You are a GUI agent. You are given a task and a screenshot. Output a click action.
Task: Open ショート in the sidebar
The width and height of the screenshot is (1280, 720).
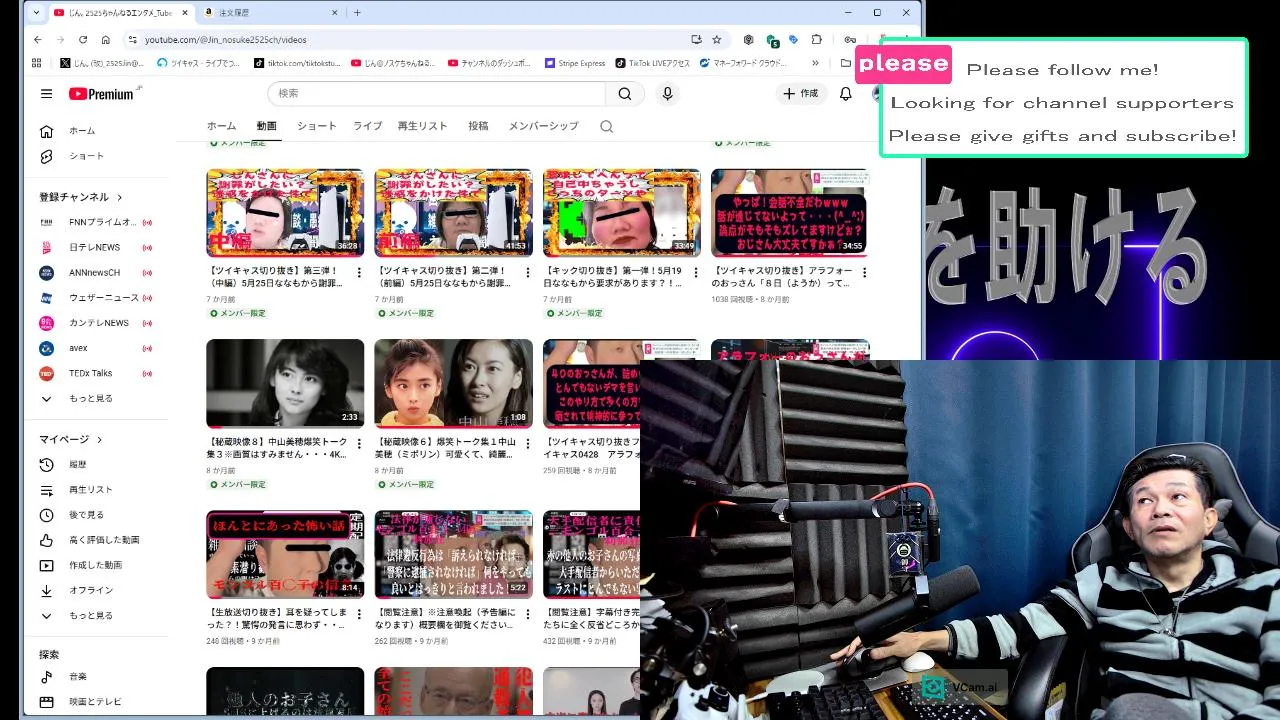[x=97, y=156]
